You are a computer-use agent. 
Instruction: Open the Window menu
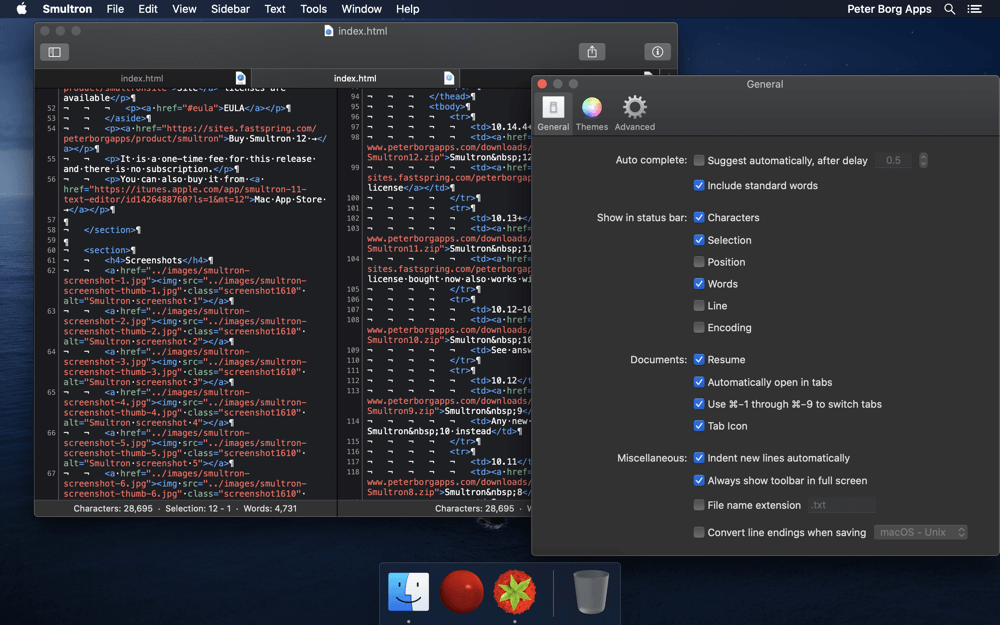coord(361,9)
